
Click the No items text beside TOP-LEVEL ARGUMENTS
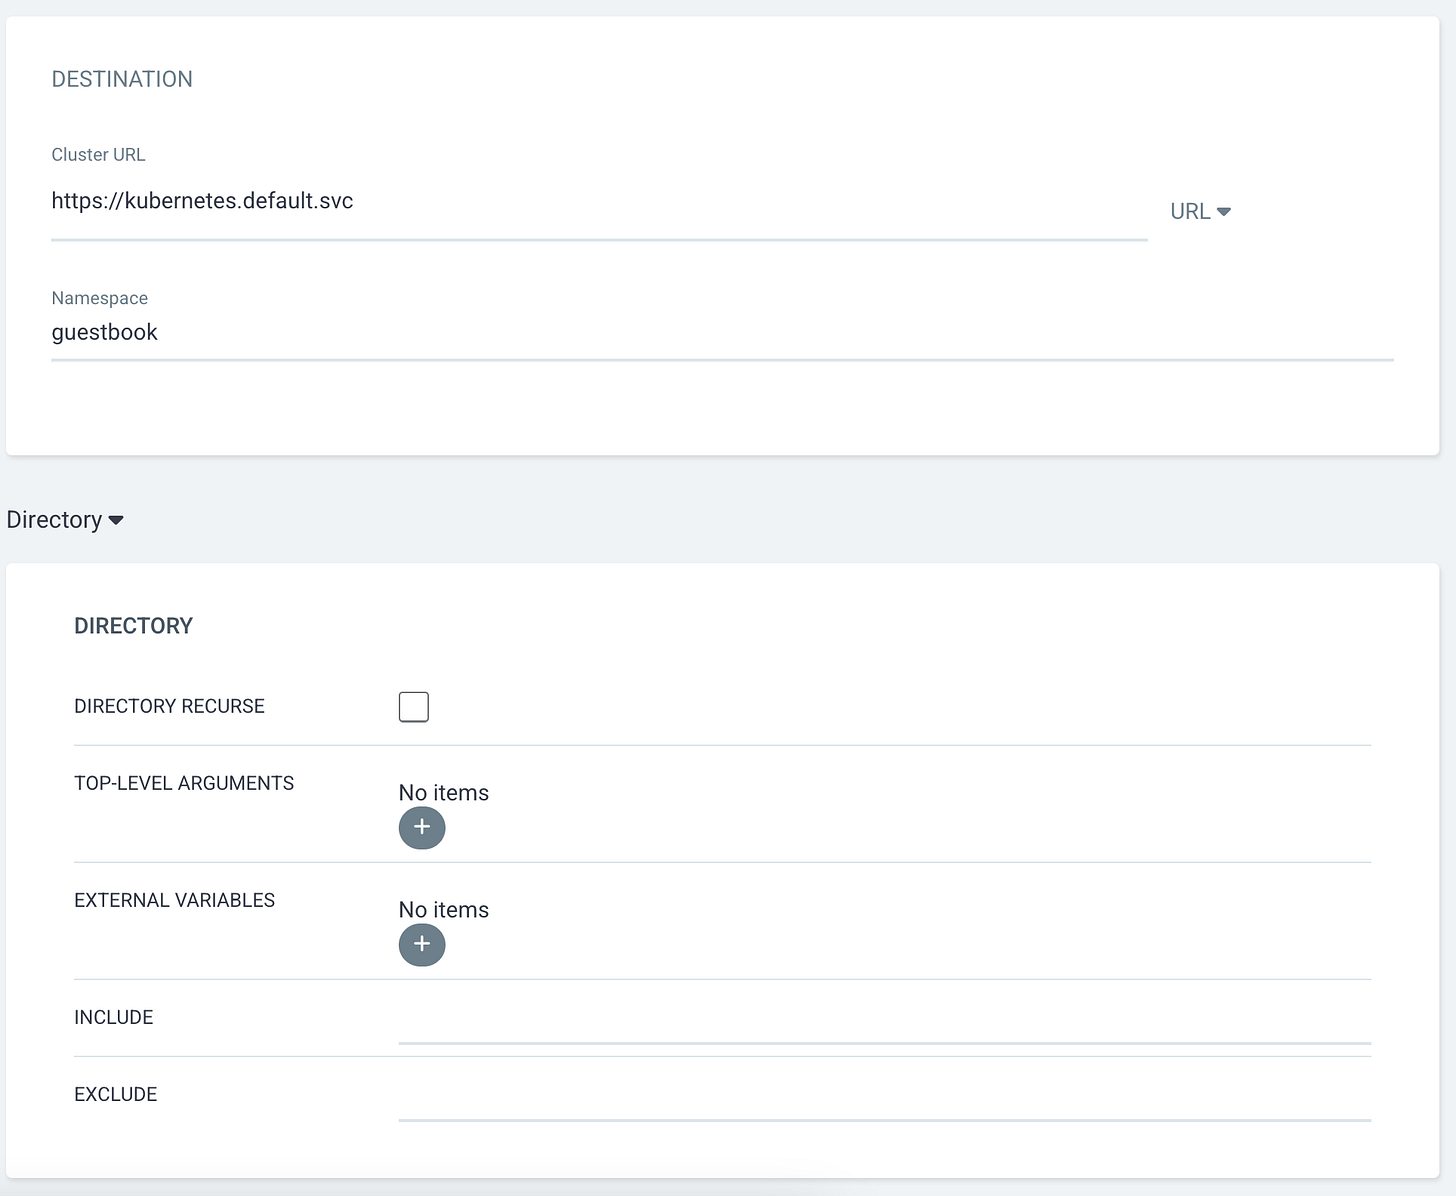(x=443, y=792)
